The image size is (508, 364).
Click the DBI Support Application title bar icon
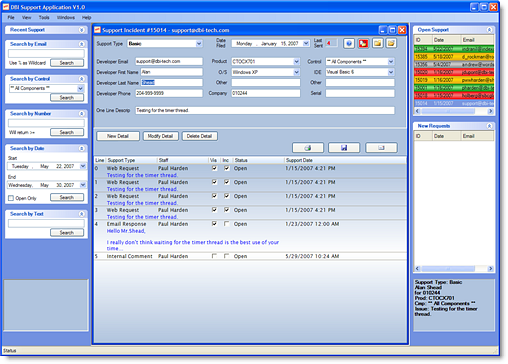coord(6,7)
